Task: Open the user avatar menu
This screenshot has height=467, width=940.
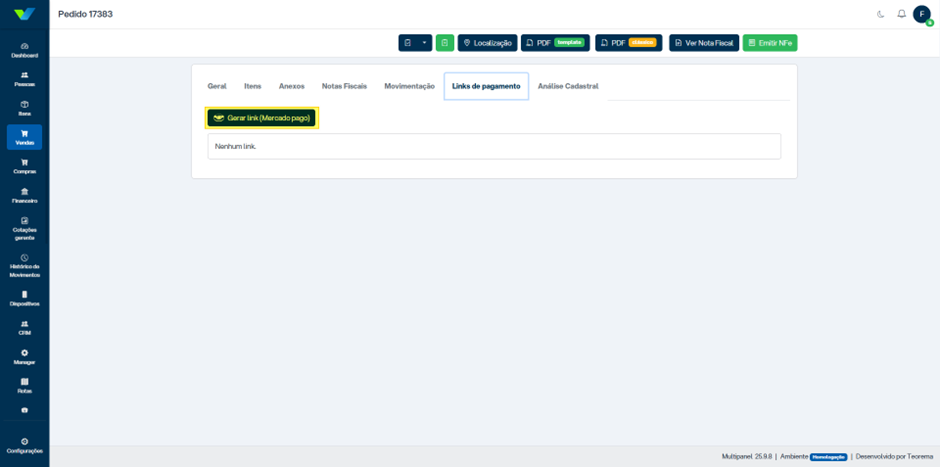Action: (922, 14)
